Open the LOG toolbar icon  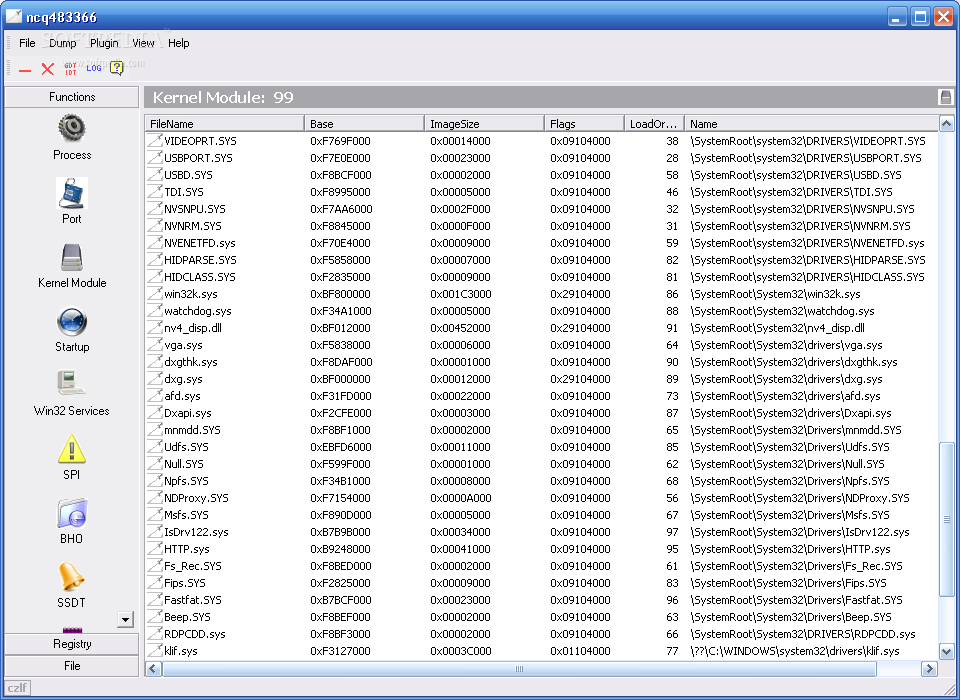94,68
